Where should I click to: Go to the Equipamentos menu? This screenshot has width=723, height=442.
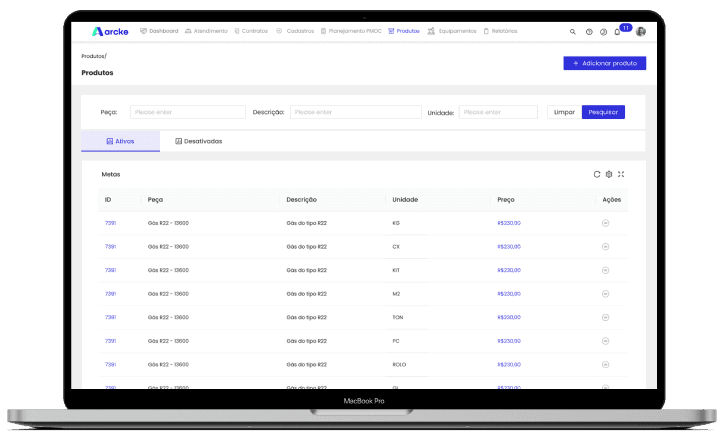tap(451, 31)
